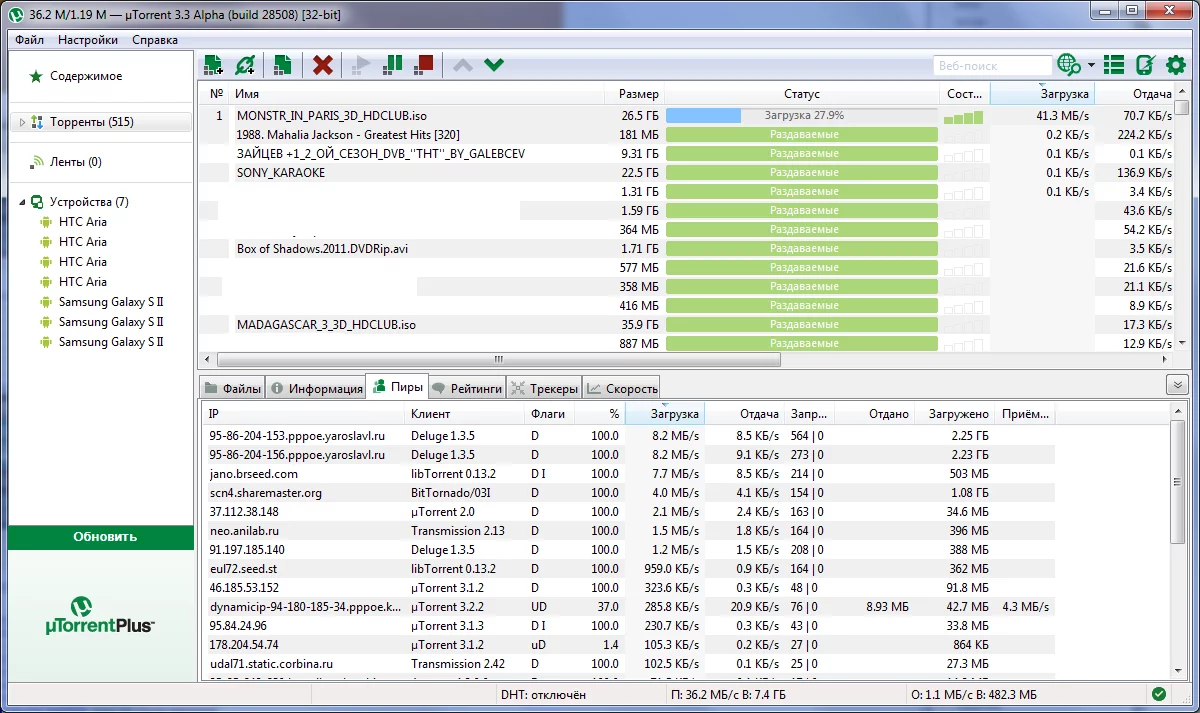
Task: Click the Create New Torrent icon
Action: point(282,65)
